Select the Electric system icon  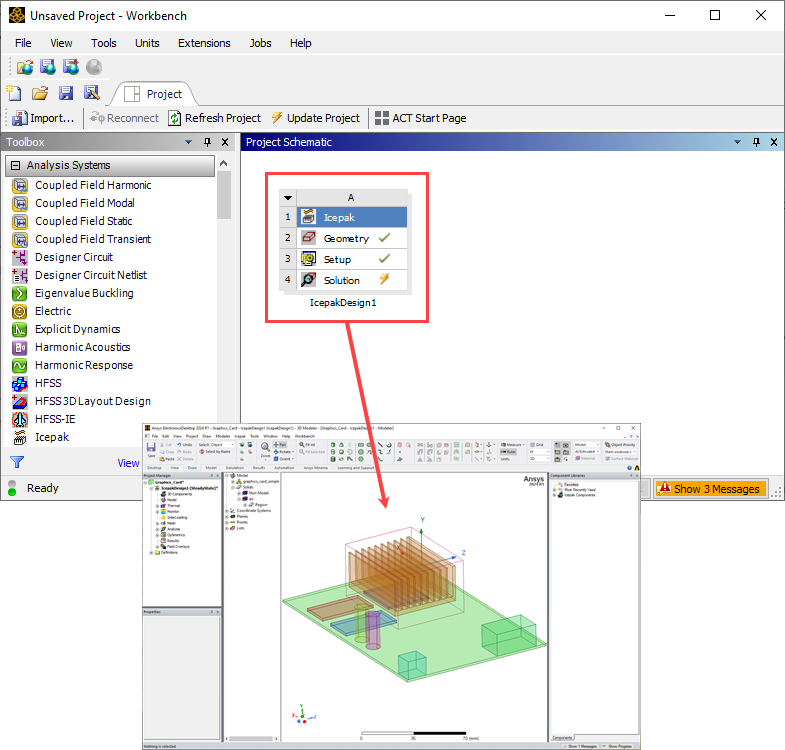(20, 311)
